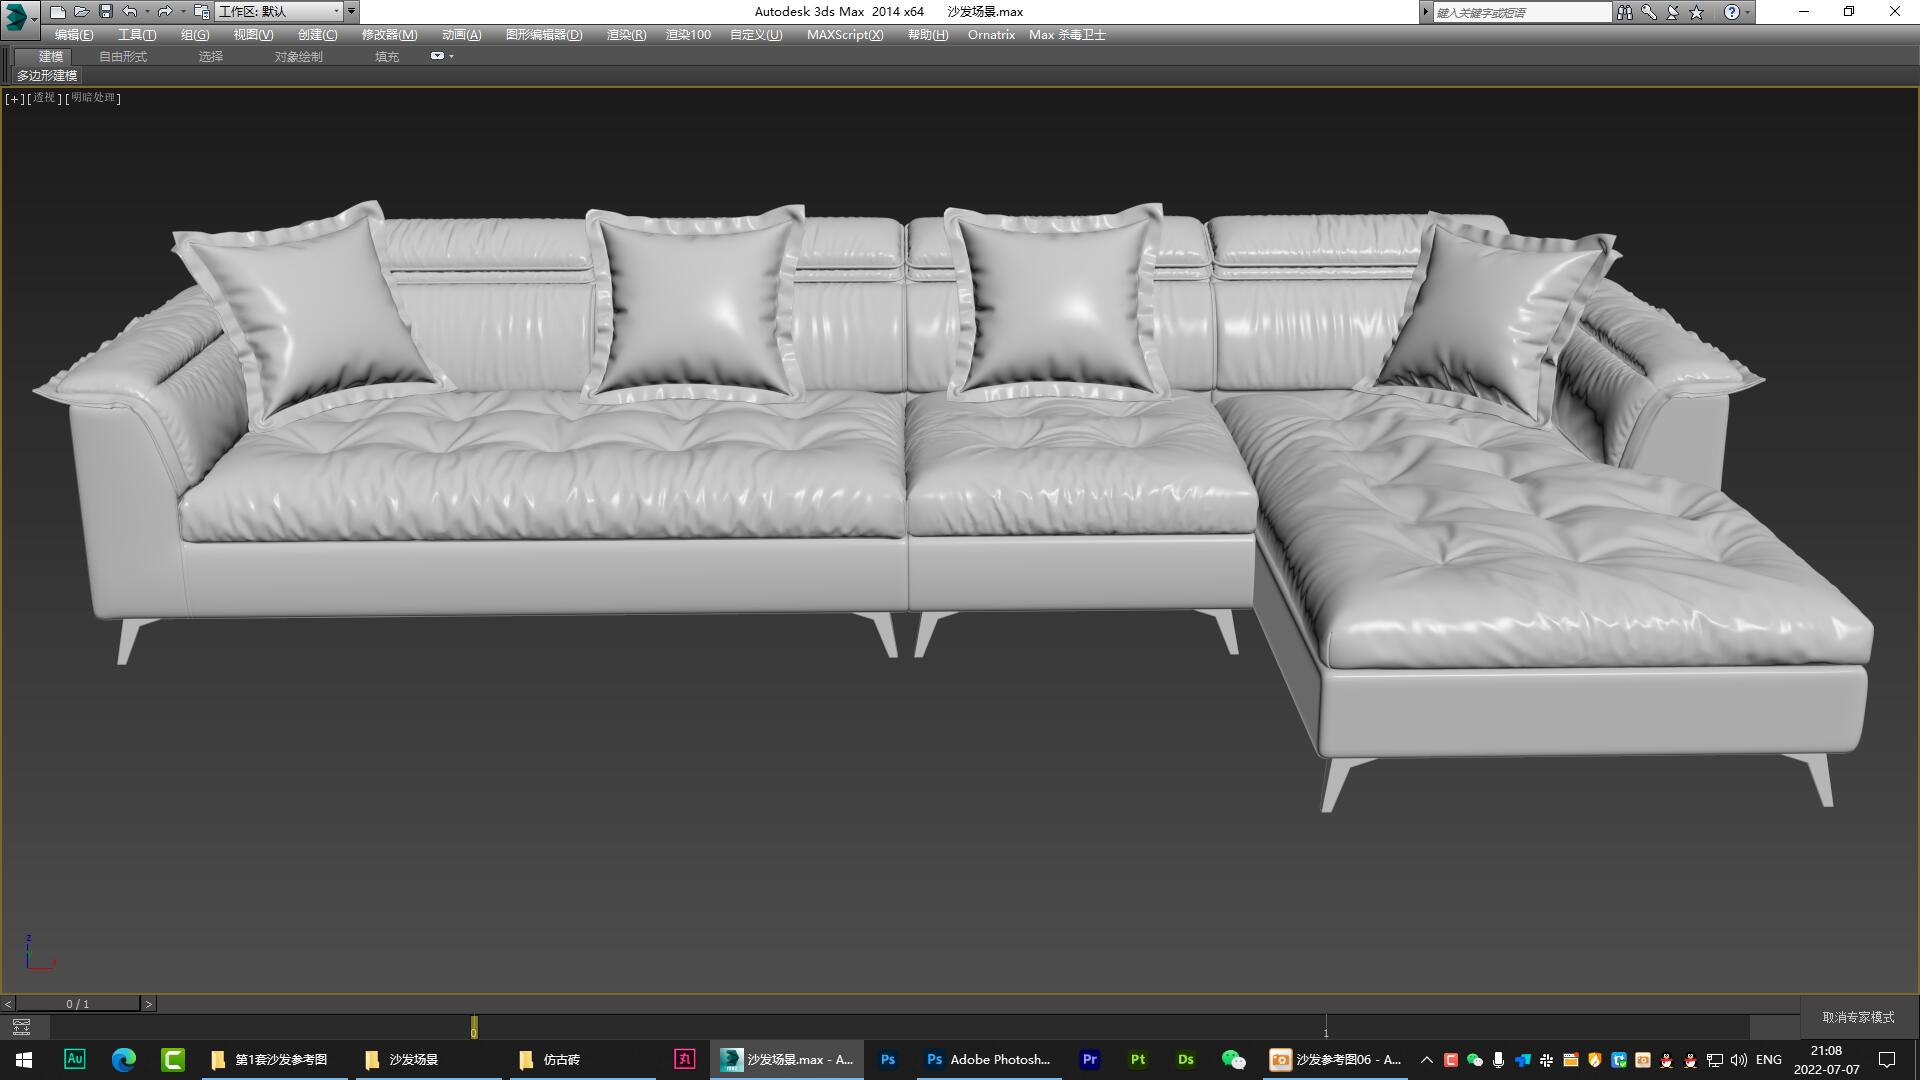Open a file using the Open icon
1920x1080 pixels.
click(x=81, y=11)
